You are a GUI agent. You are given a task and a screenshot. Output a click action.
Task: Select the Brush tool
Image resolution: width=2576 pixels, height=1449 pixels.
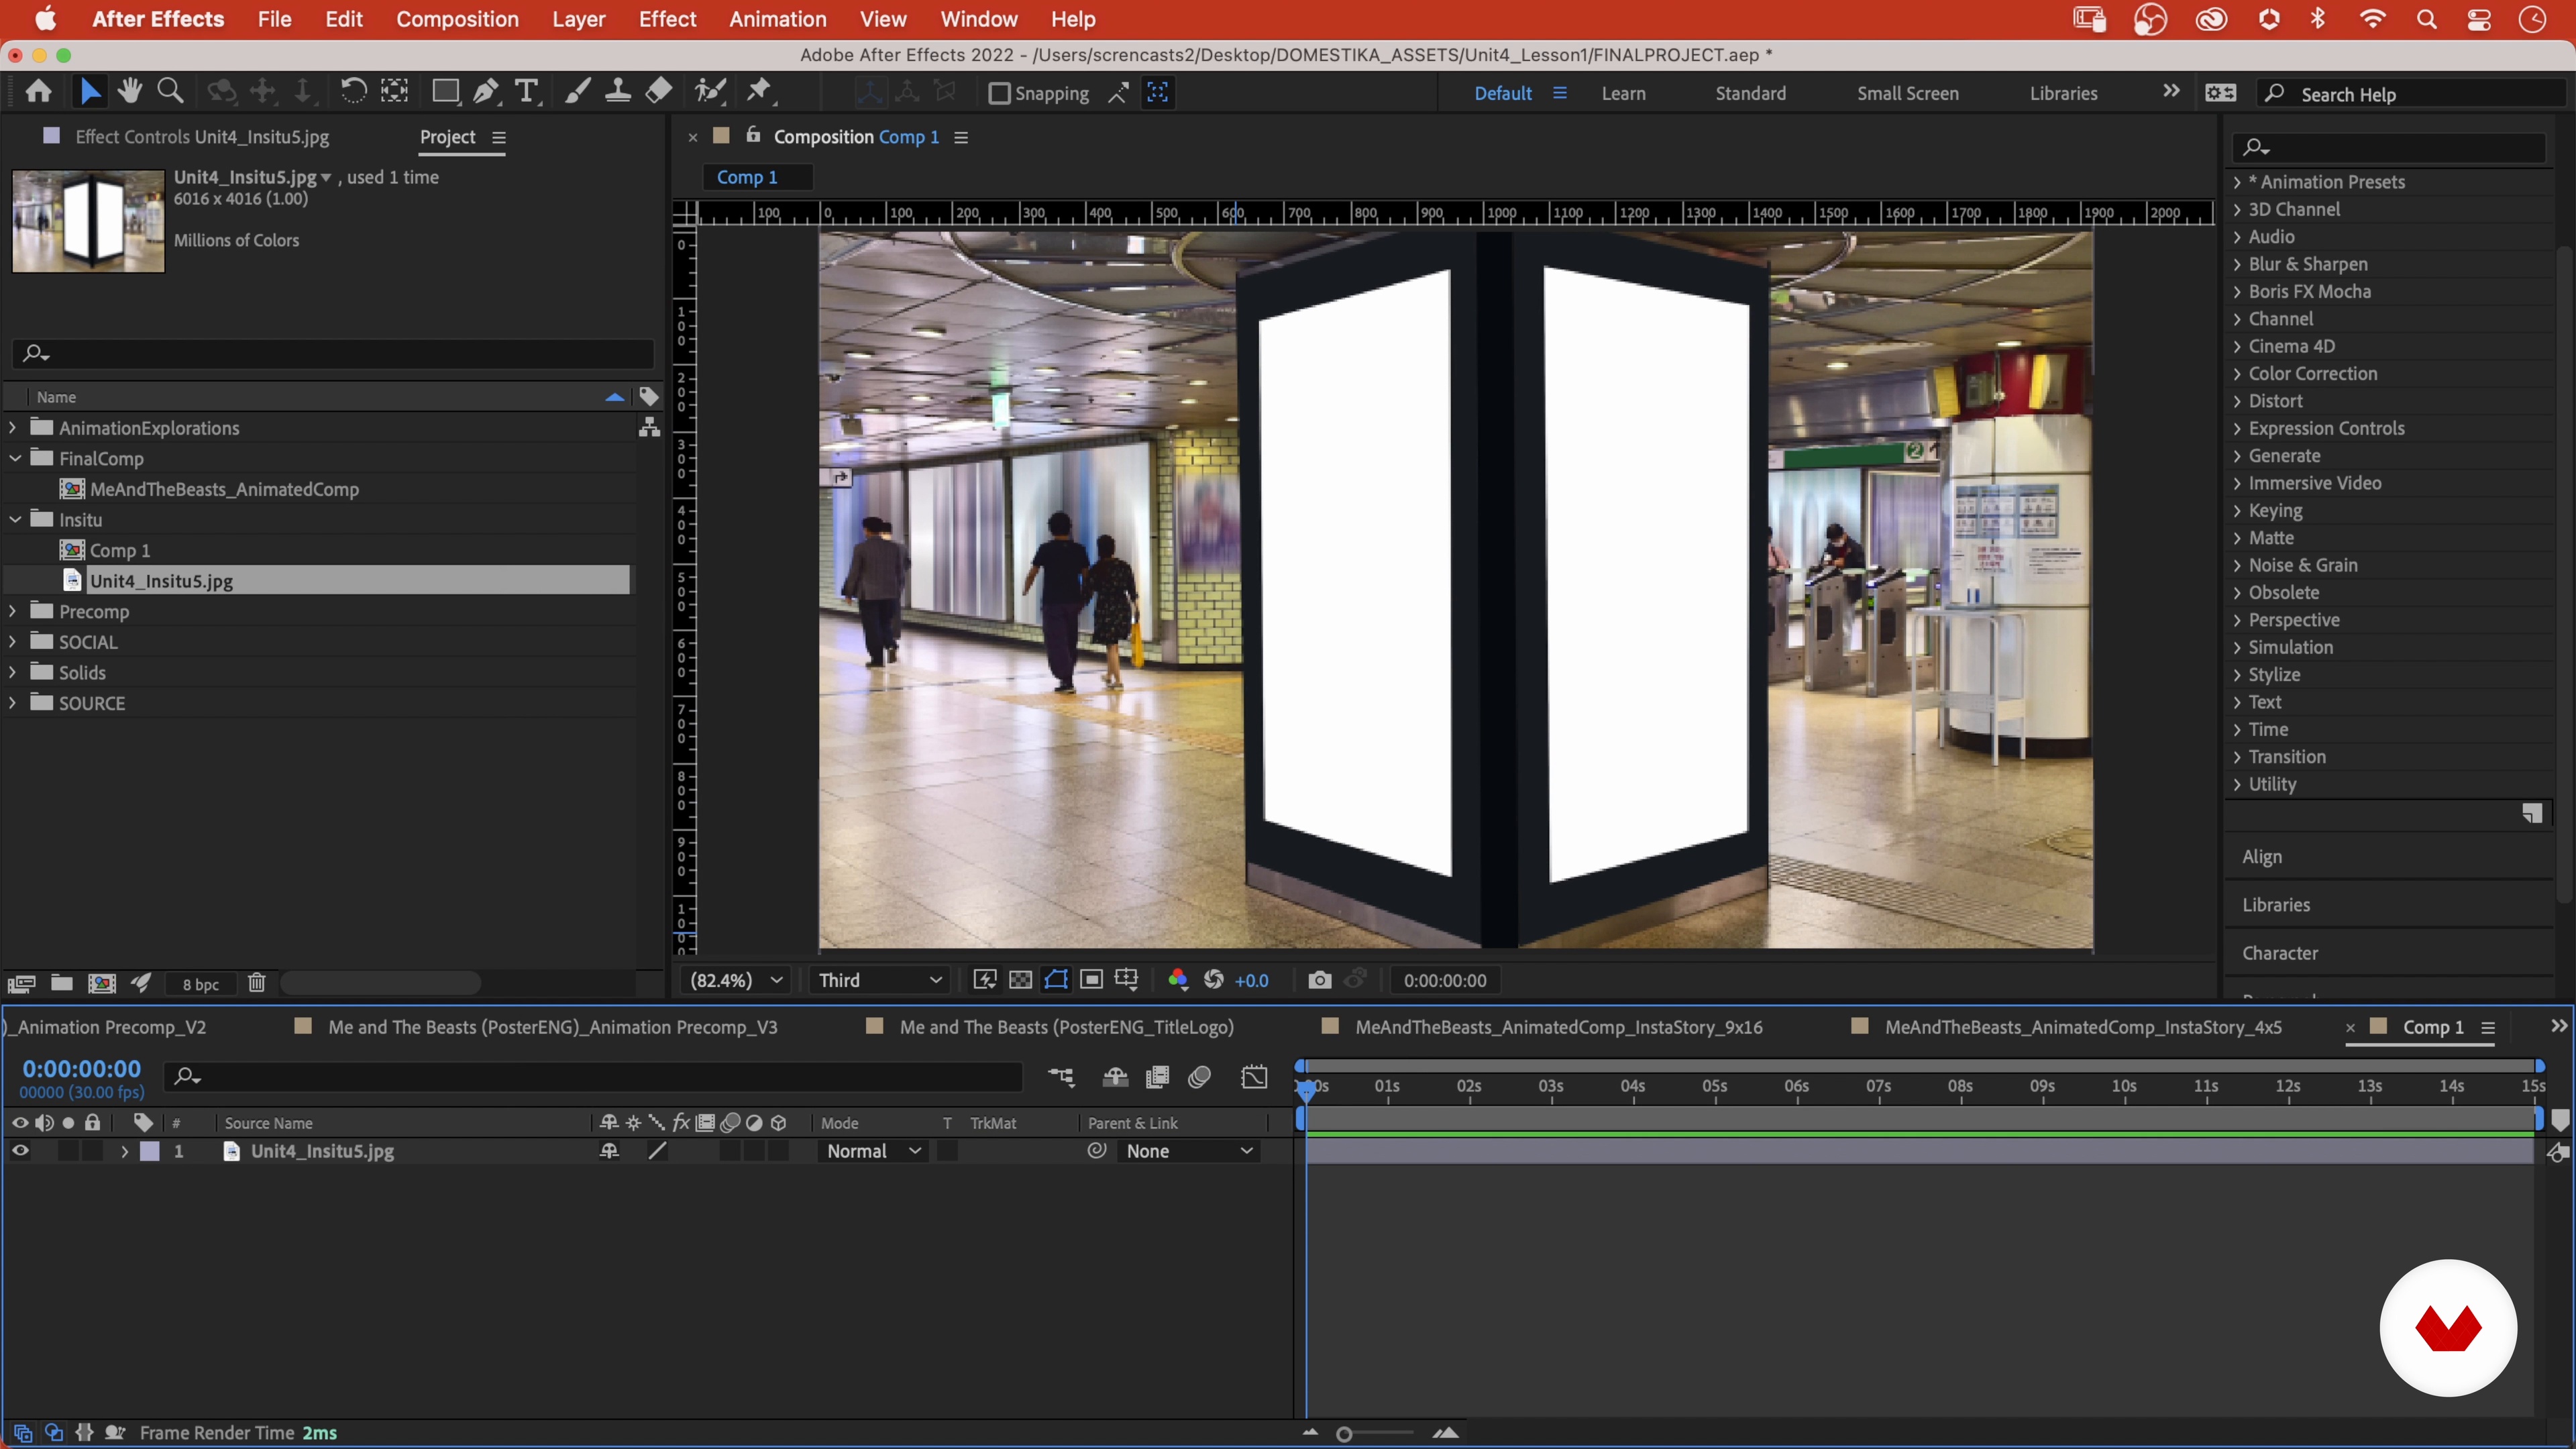point(577,92)
